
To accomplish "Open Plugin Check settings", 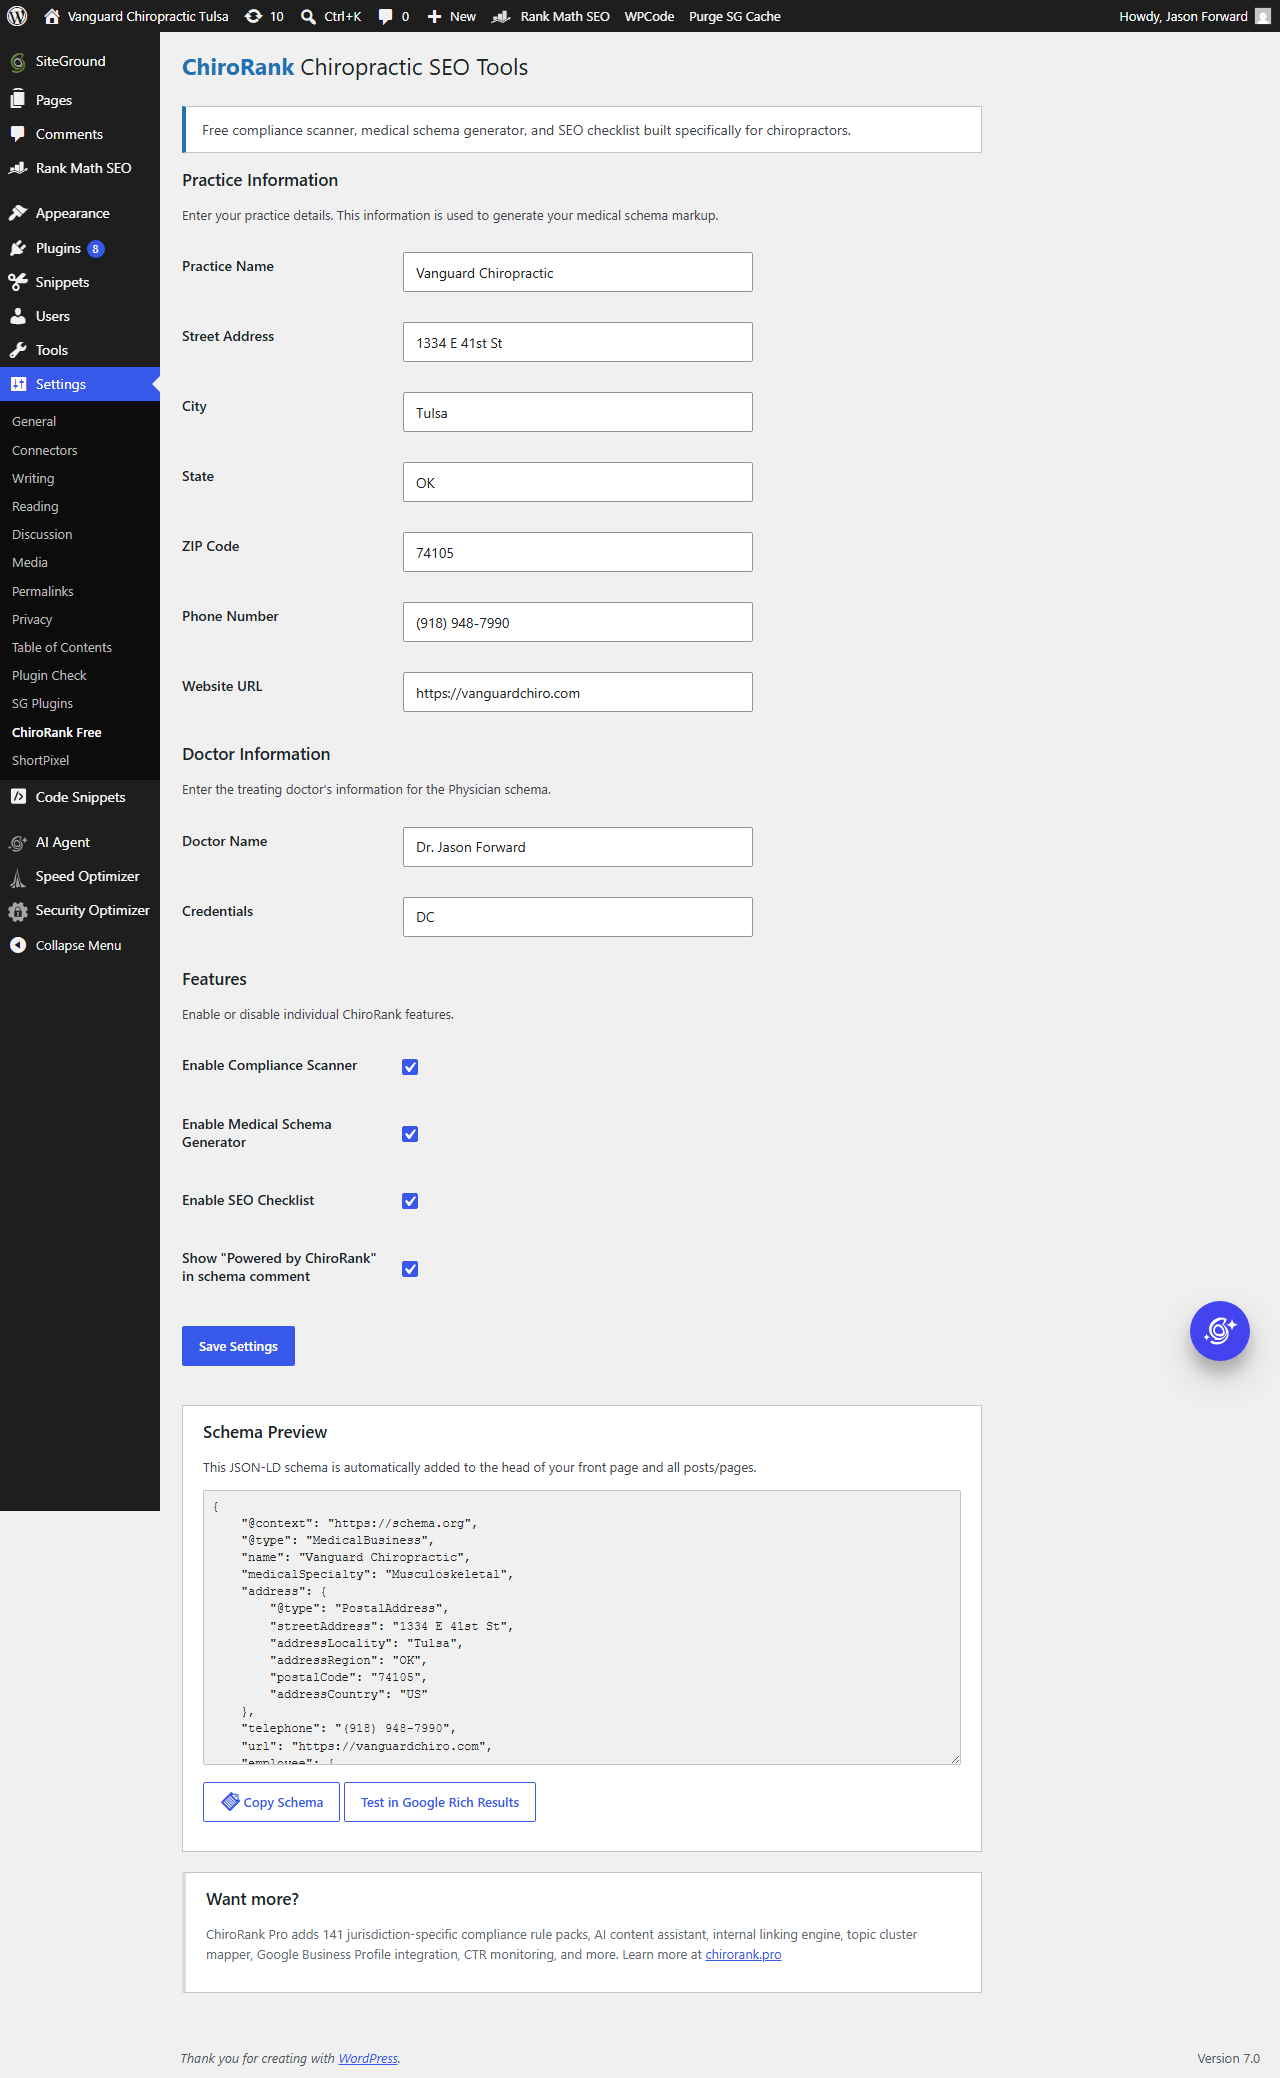I will click(x=49, y=676).
